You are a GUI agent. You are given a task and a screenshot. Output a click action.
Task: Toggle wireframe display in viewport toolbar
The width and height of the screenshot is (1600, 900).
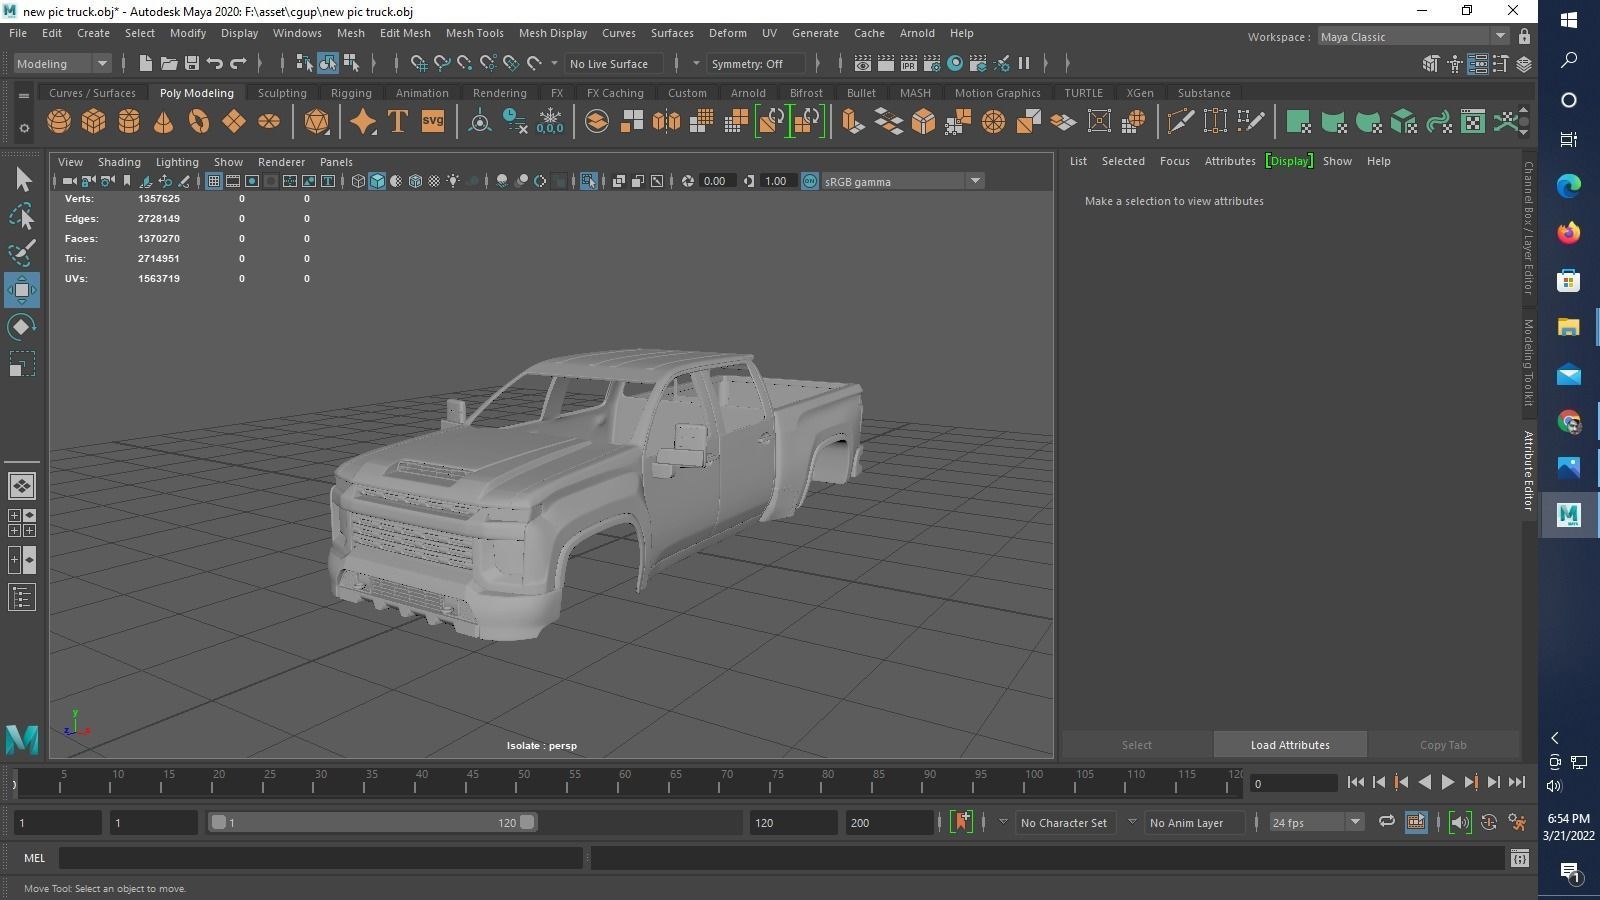pyautogui.click(x=358, y=181)
